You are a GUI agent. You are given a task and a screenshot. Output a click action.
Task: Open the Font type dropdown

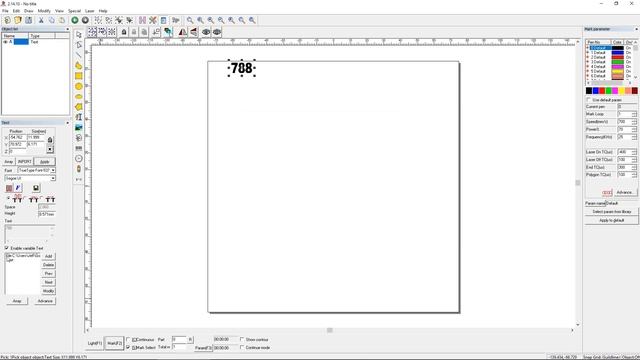pyautogui.click(x=53, y=170)
